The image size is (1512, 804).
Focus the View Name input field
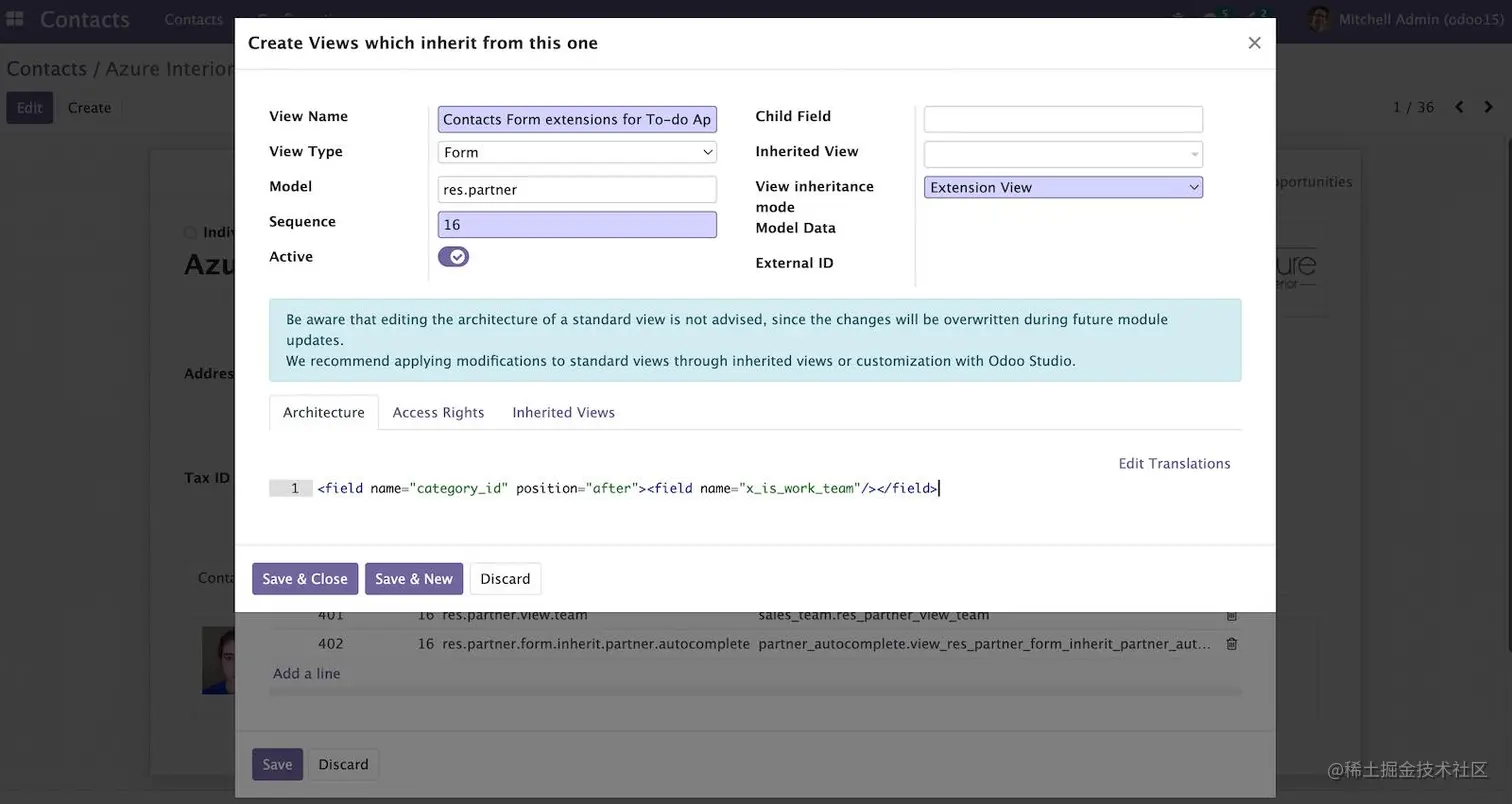point(577,119)
